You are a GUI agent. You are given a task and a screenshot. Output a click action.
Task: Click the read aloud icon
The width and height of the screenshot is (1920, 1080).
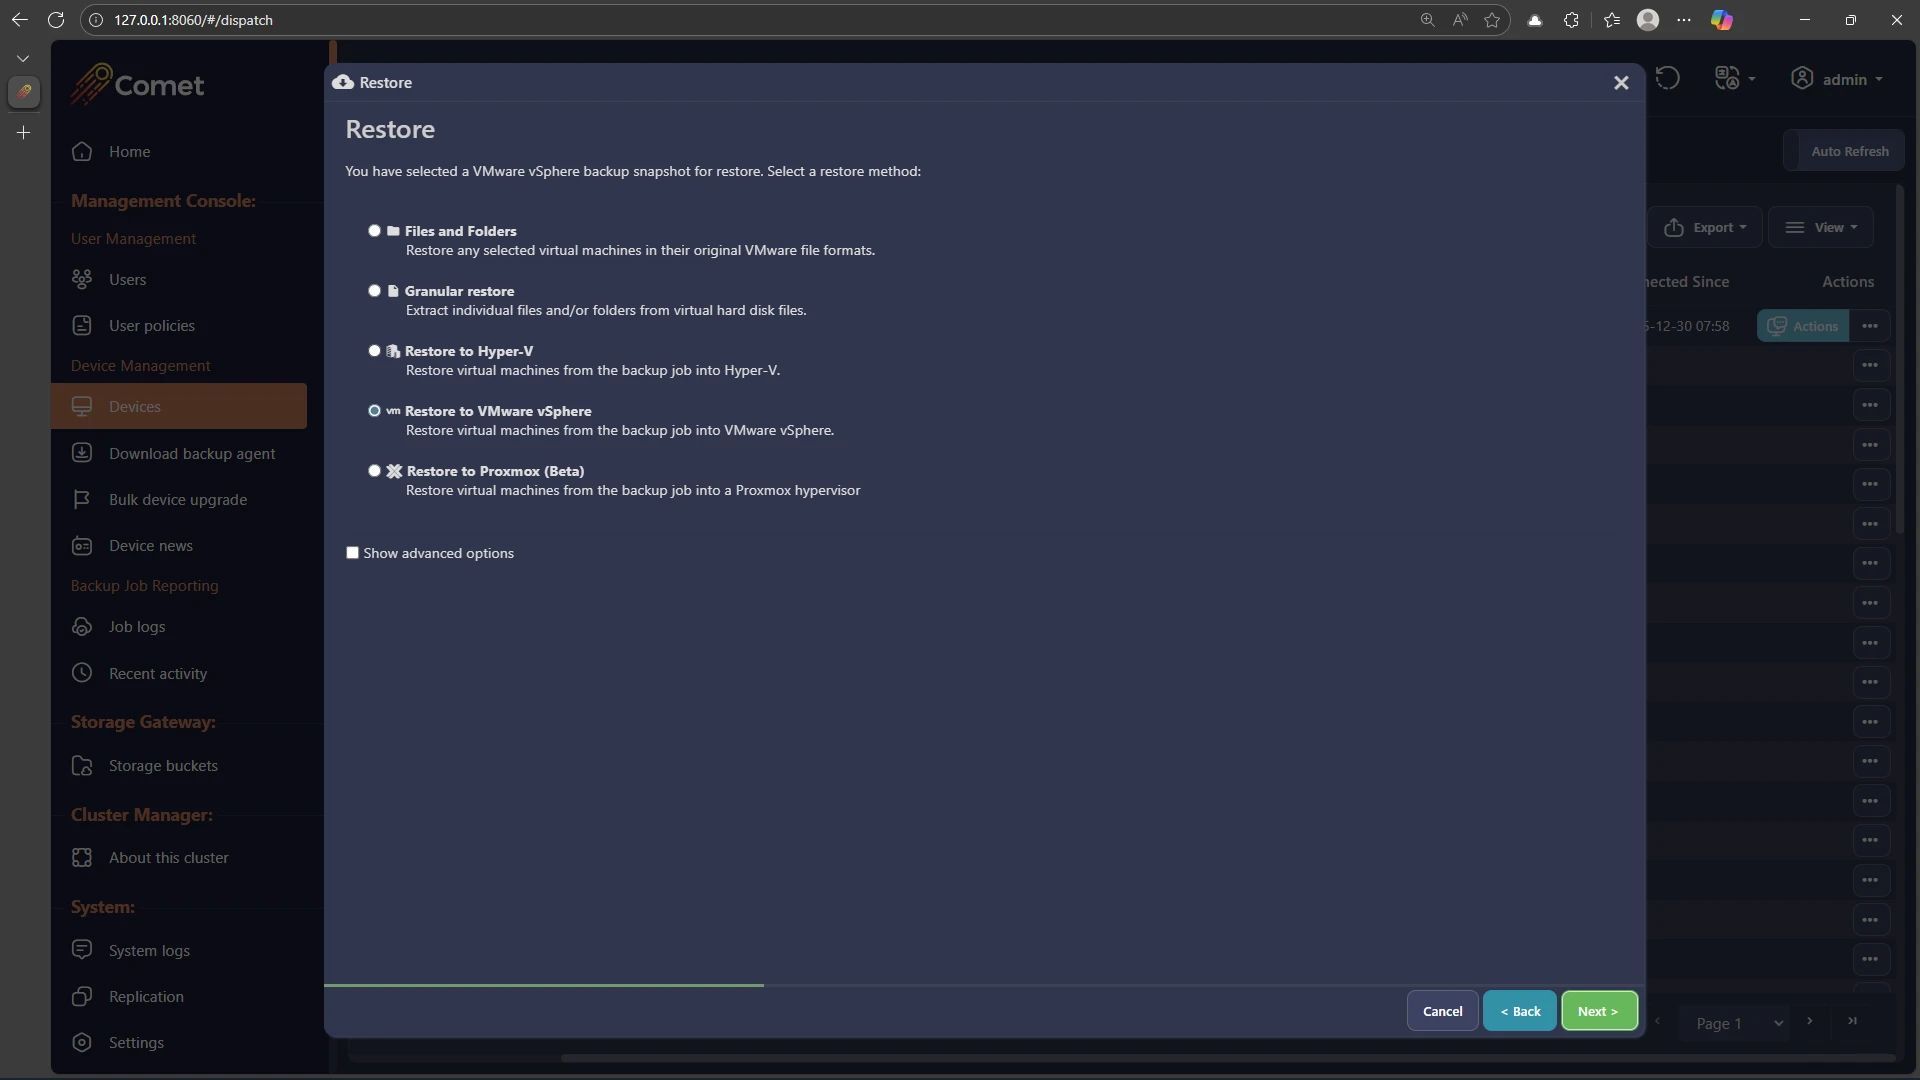pyautogui.click(x=1460, y=20)
